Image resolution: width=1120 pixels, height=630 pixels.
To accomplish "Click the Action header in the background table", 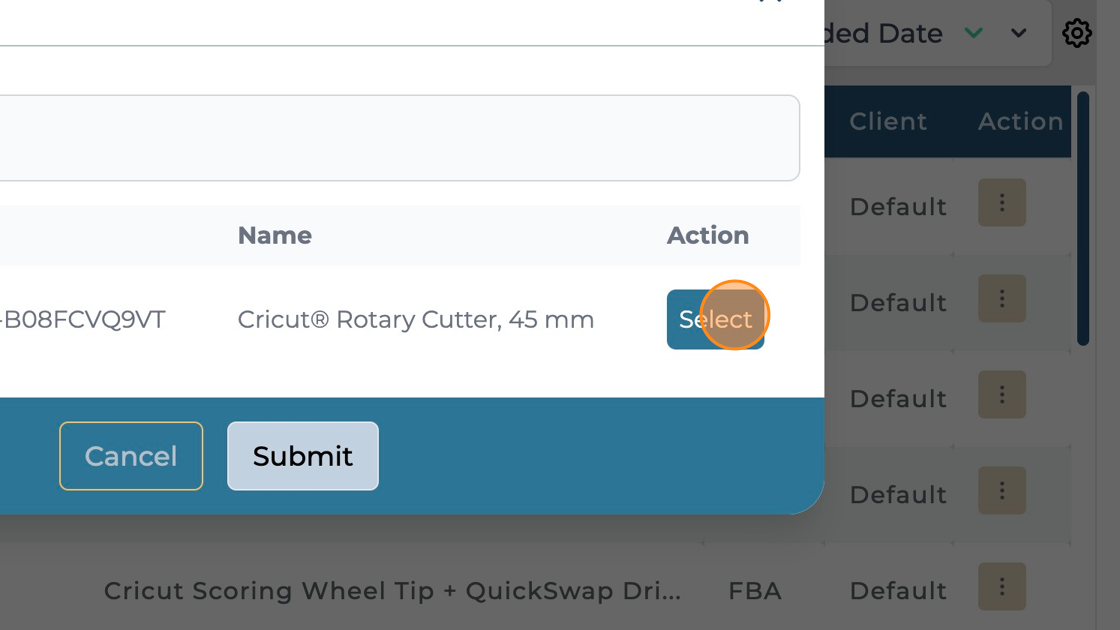I will (x=1020, y=121).
